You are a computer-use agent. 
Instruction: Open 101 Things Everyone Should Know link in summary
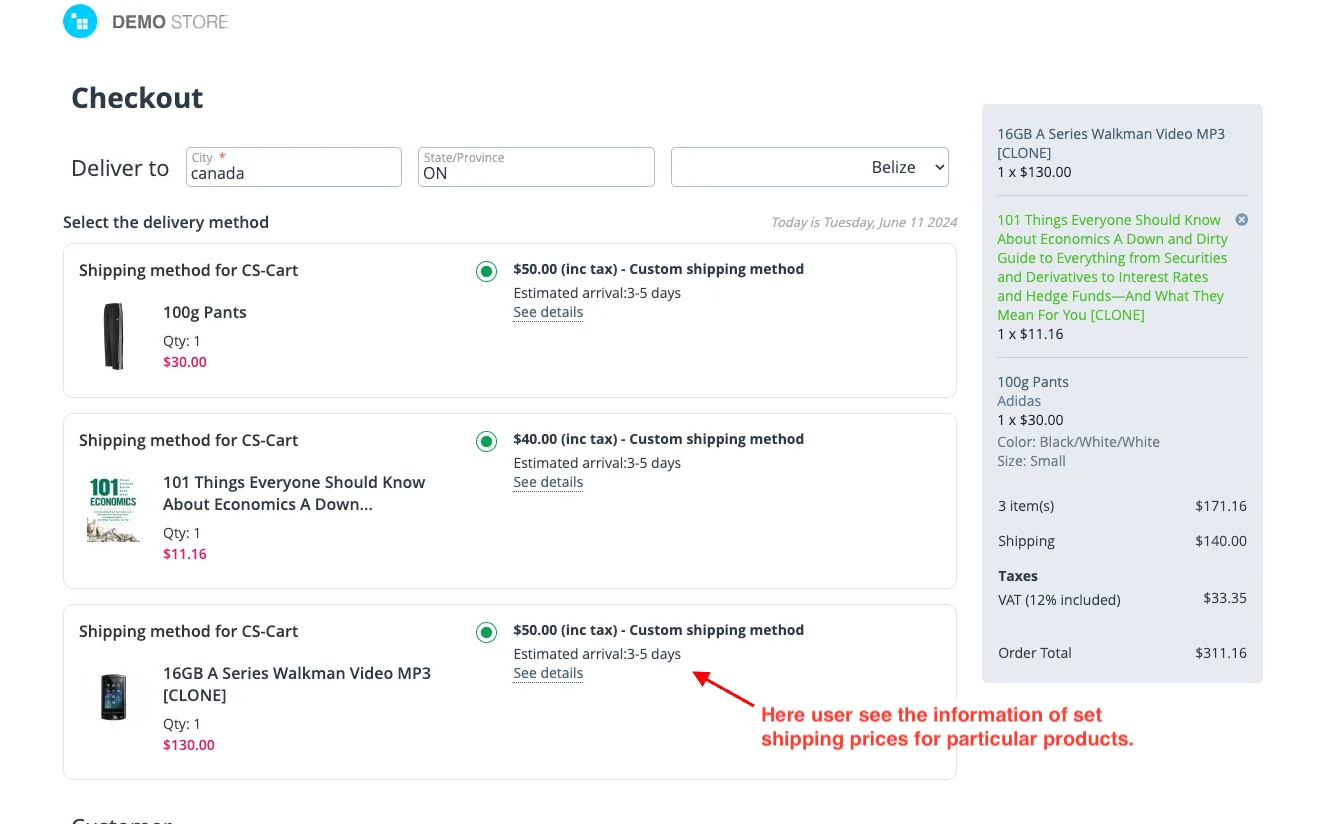[1111, 267]
